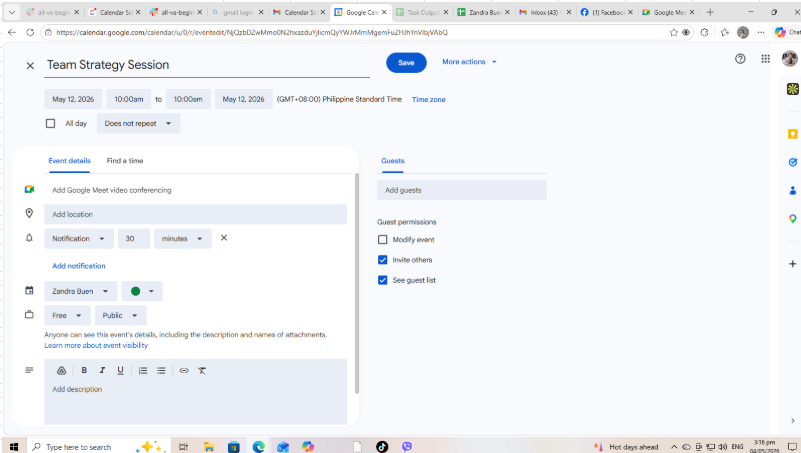Enable the Modify event guest permission
The width and height of the screenshot is (801, 453).
point(383,240)
